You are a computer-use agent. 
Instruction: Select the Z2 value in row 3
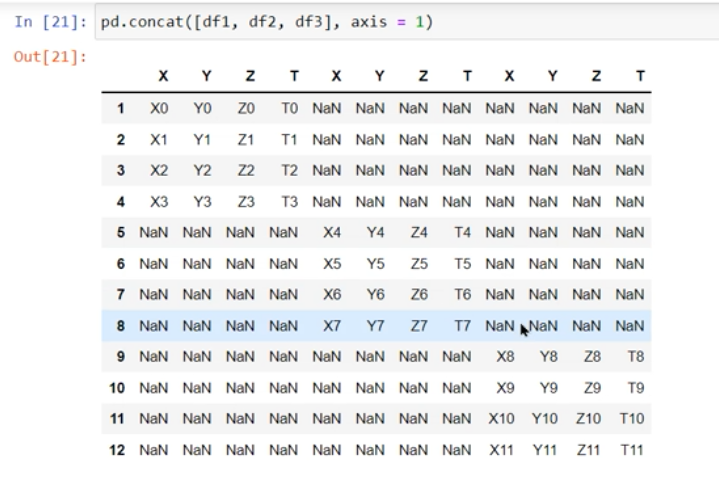tap(246, 172)
